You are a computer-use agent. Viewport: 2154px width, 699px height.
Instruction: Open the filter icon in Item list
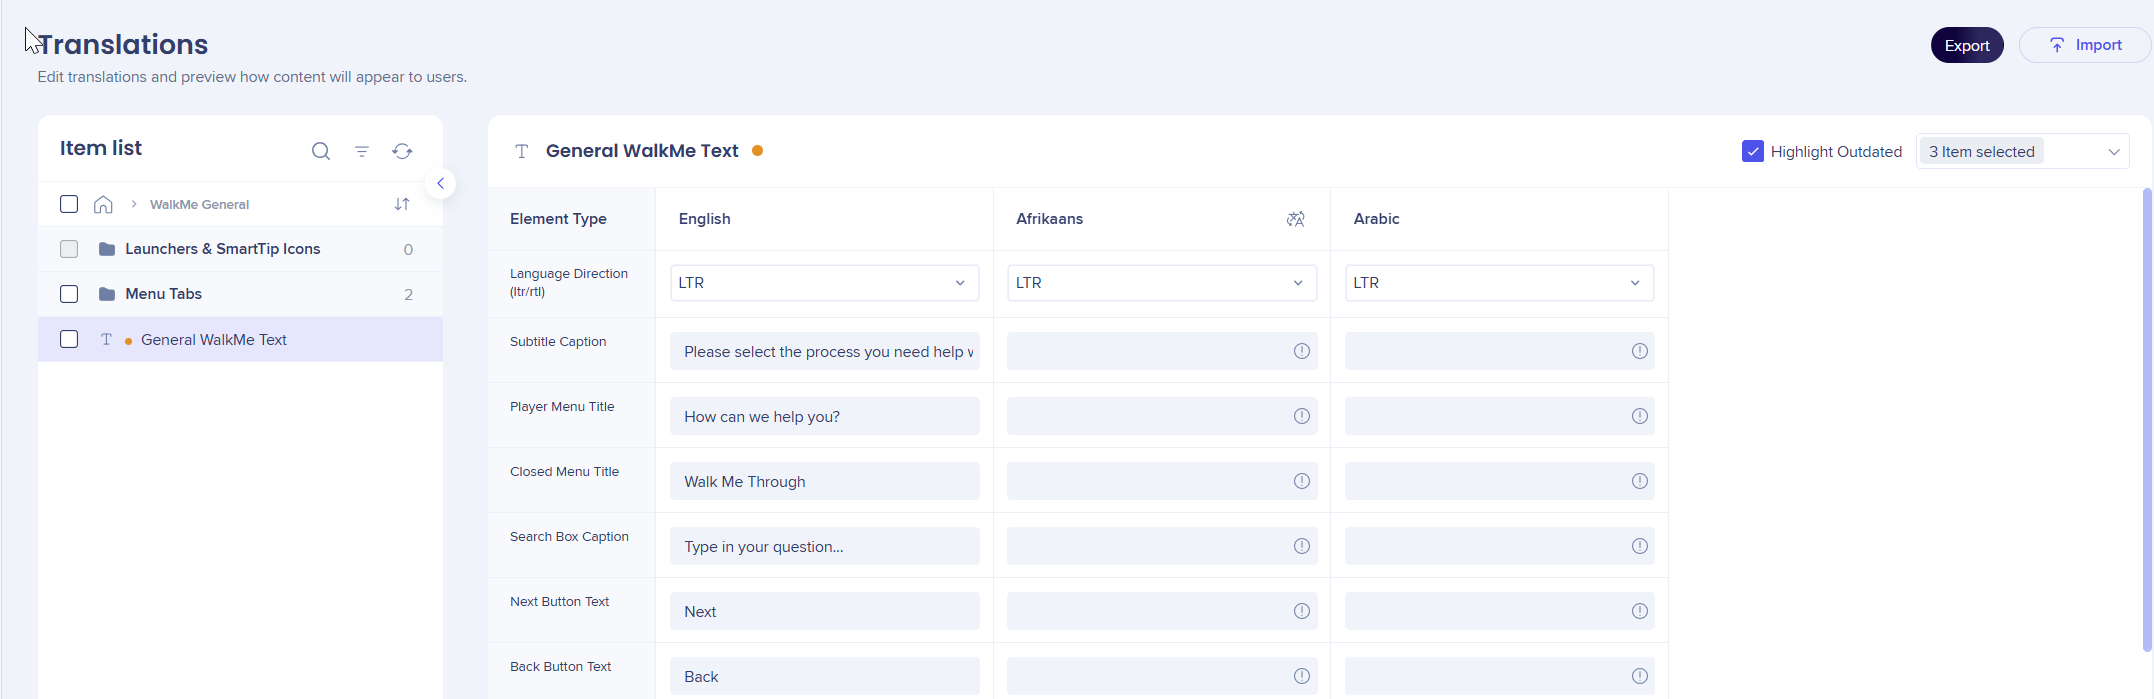tap(362, 151)
